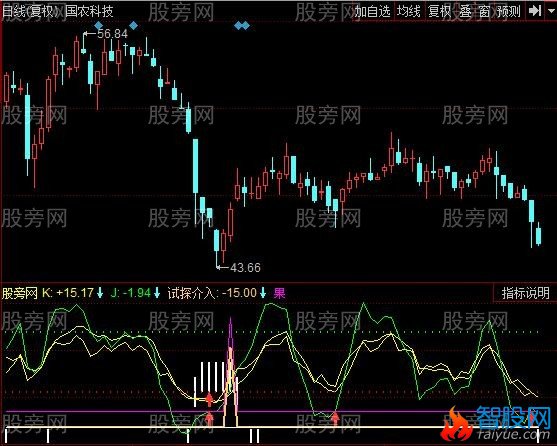Viewport: 557px width, 446px height.
Task: Open the 窗 window option
Action: point(485,12)
